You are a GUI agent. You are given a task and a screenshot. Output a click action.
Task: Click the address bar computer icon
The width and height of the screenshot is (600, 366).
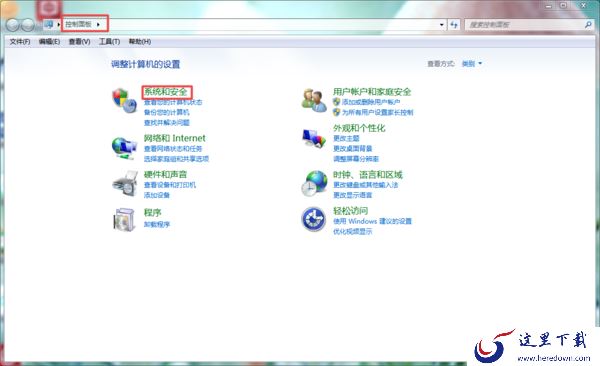[x=49, y=24]
